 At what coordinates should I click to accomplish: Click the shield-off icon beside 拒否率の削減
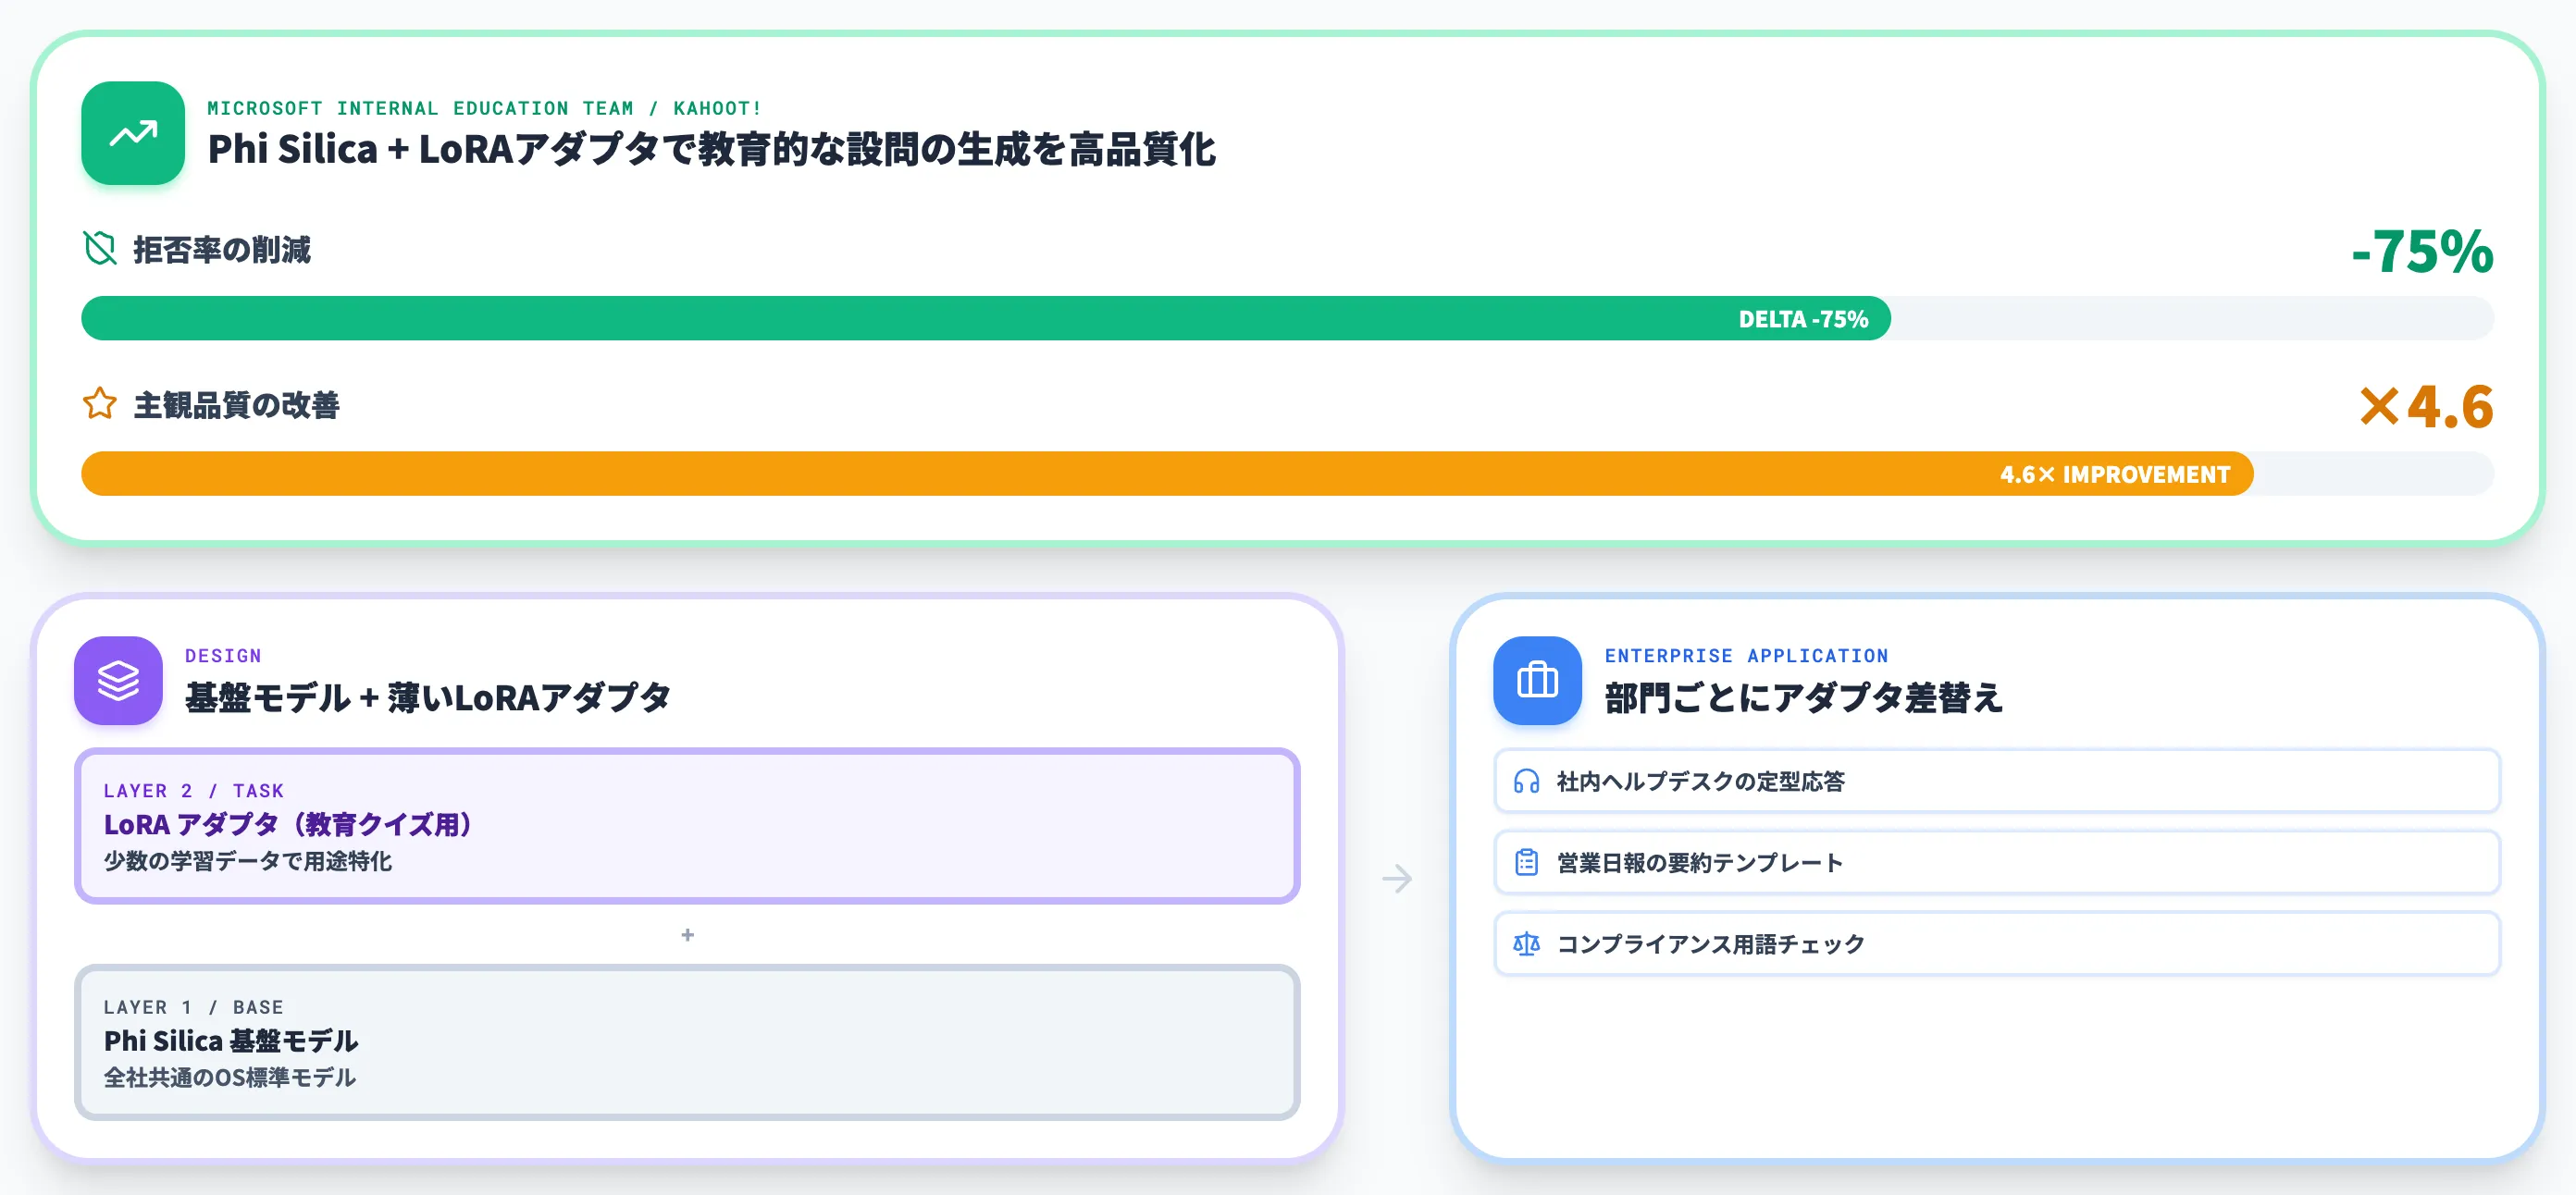pyautogui.click(x=100, y=248)
